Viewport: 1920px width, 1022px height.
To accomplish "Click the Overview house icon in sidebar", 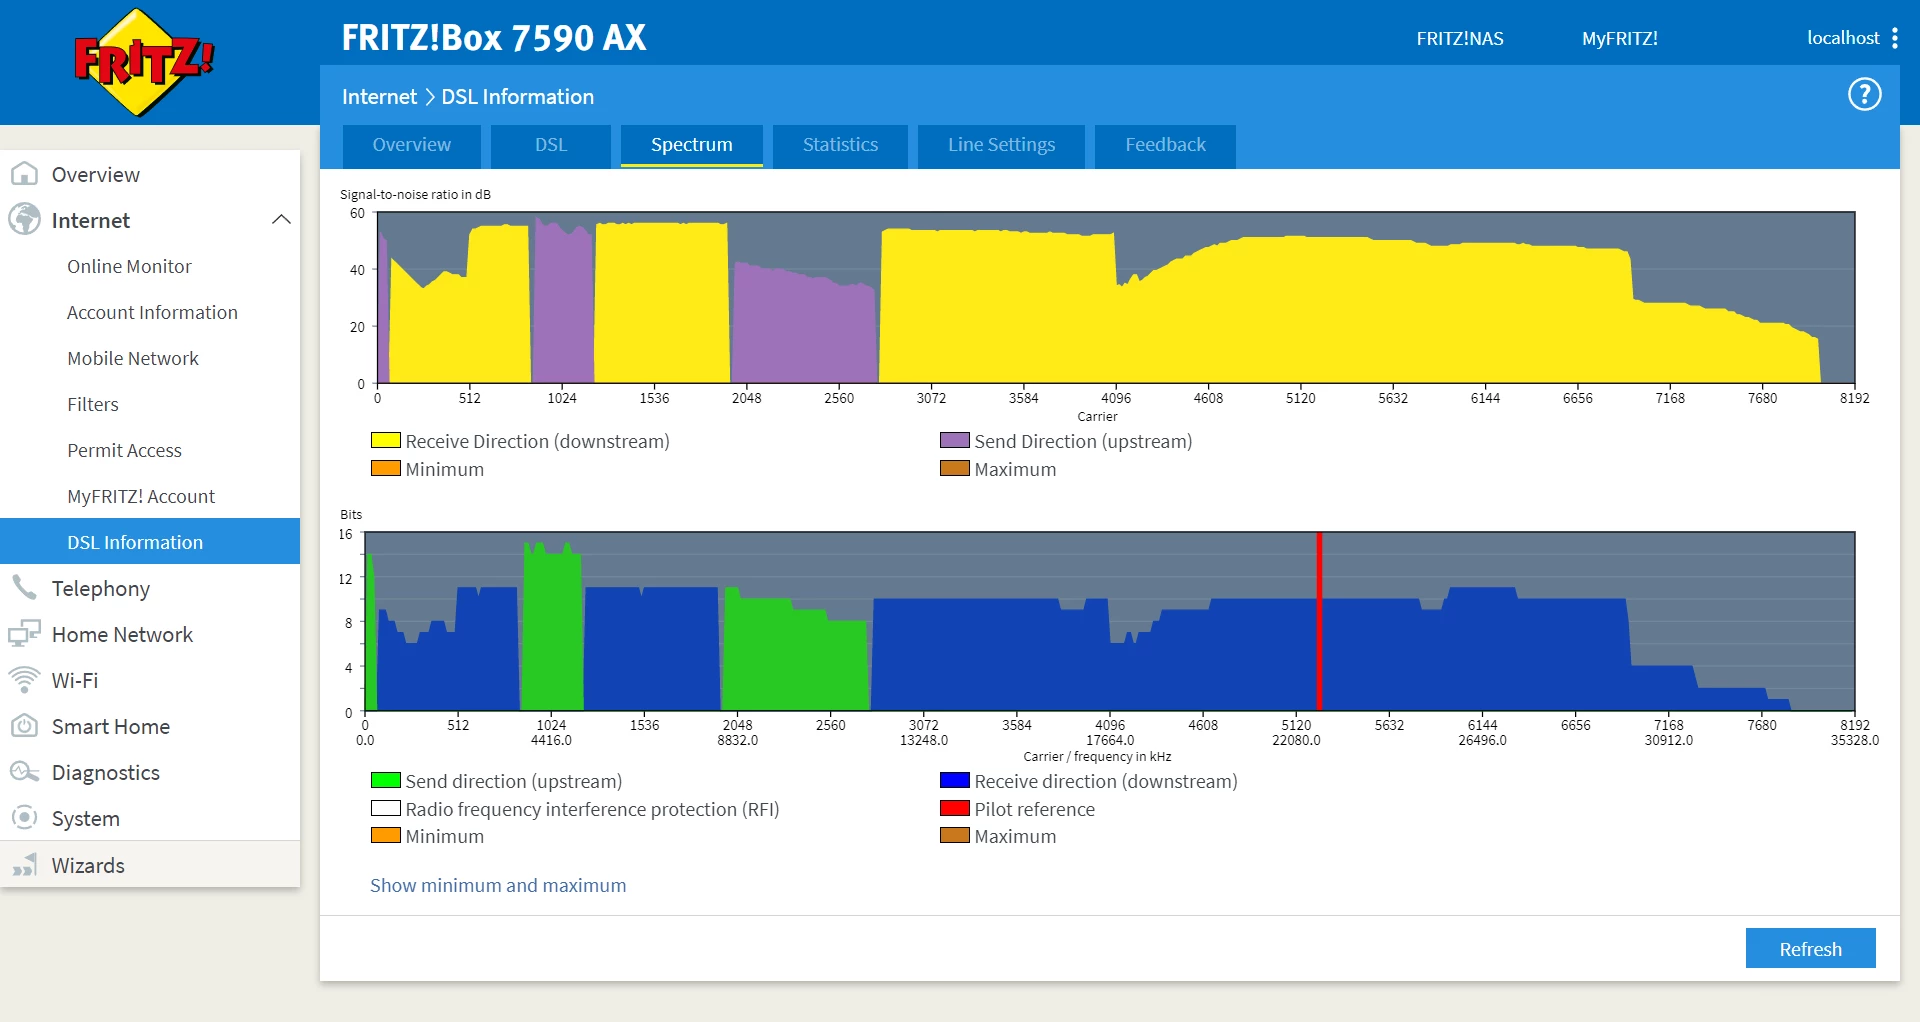I will (24, 174).
